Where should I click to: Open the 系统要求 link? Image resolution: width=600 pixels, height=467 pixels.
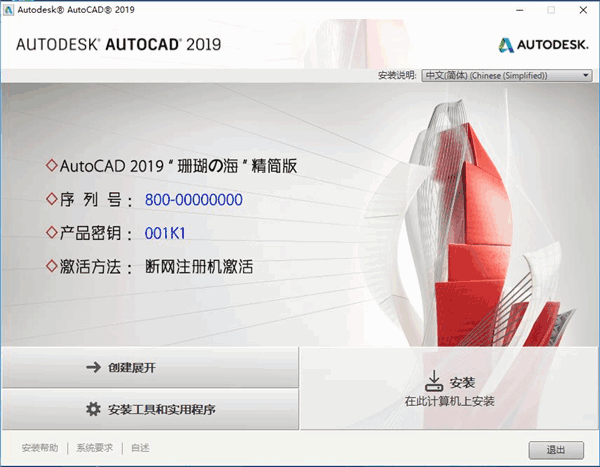pos(97,448)
